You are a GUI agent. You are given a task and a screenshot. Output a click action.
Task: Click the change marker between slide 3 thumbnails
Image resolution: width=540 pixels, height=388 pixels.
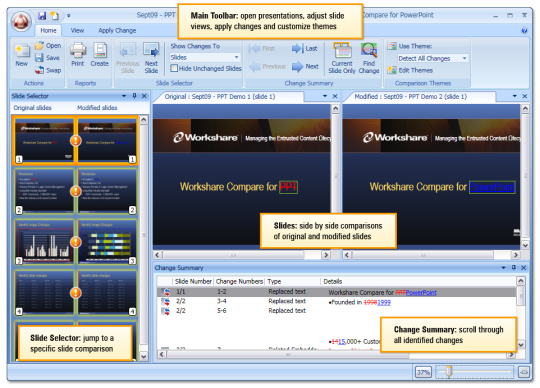(x=75, y=242)
